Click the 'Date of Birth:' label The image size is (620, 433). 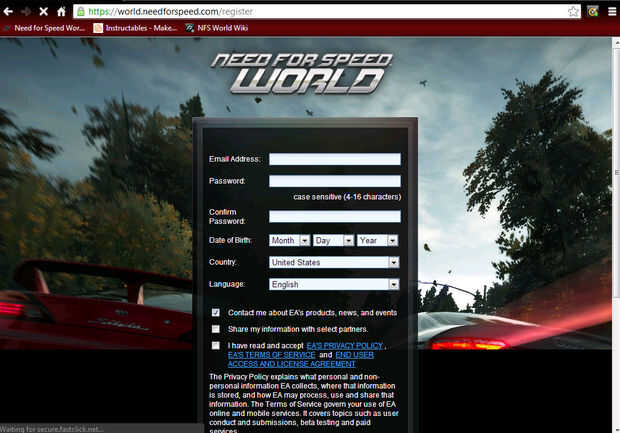click(230, 240)
